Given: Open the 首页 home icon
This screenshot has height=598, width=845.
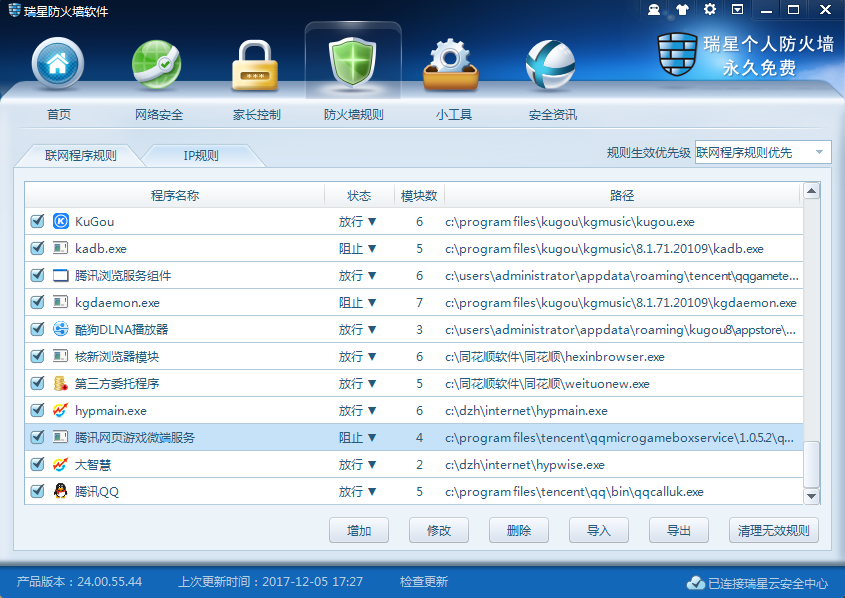Looking at the screenshot, I should click(58, 64).
